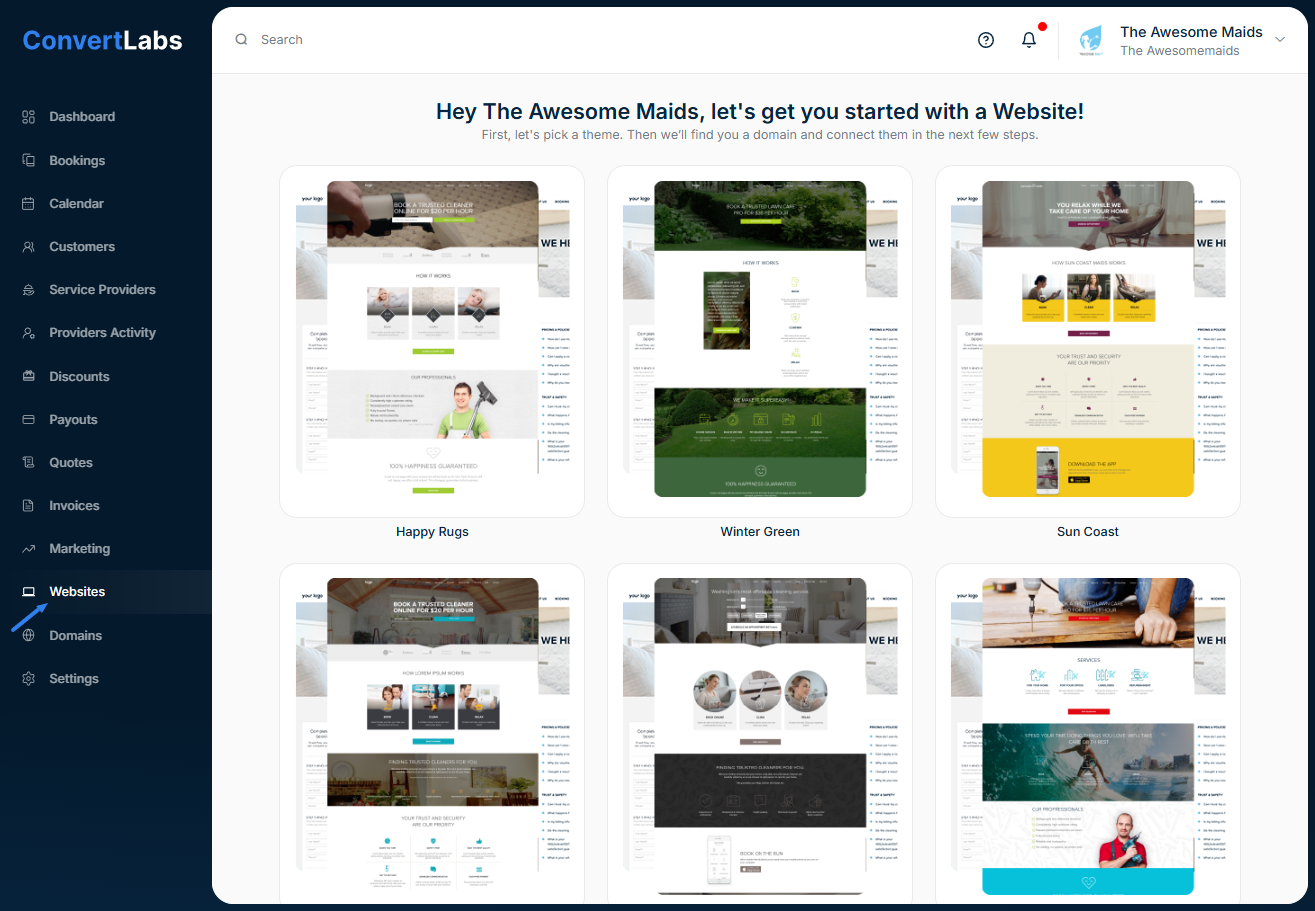Click the Discounts gift icon
The height and width of the screenshot is (911, 1315).
(29, 377)
